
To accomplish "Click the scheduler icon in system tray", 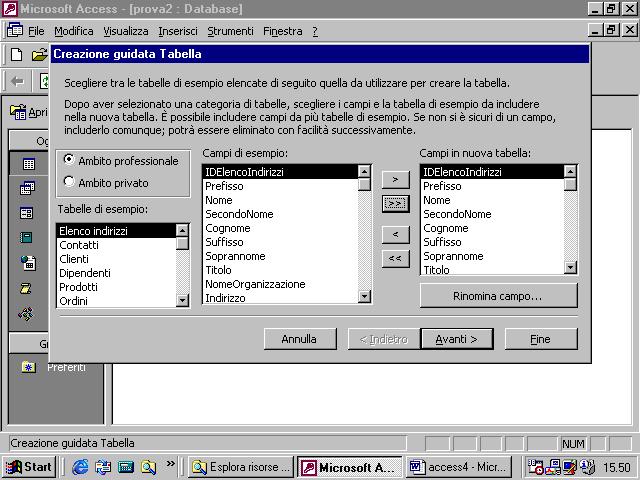I will (535, 467).
